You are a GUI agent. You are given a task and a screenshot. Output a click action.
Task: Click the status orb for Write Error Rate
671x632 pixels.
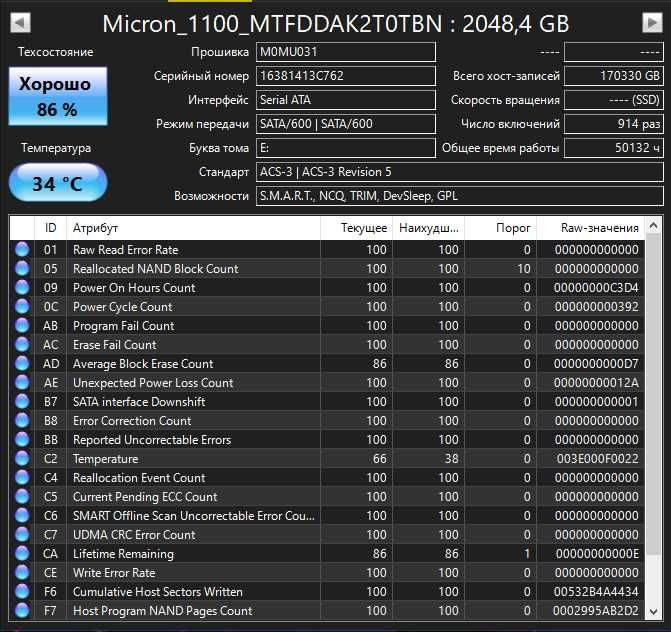point(22,573)
